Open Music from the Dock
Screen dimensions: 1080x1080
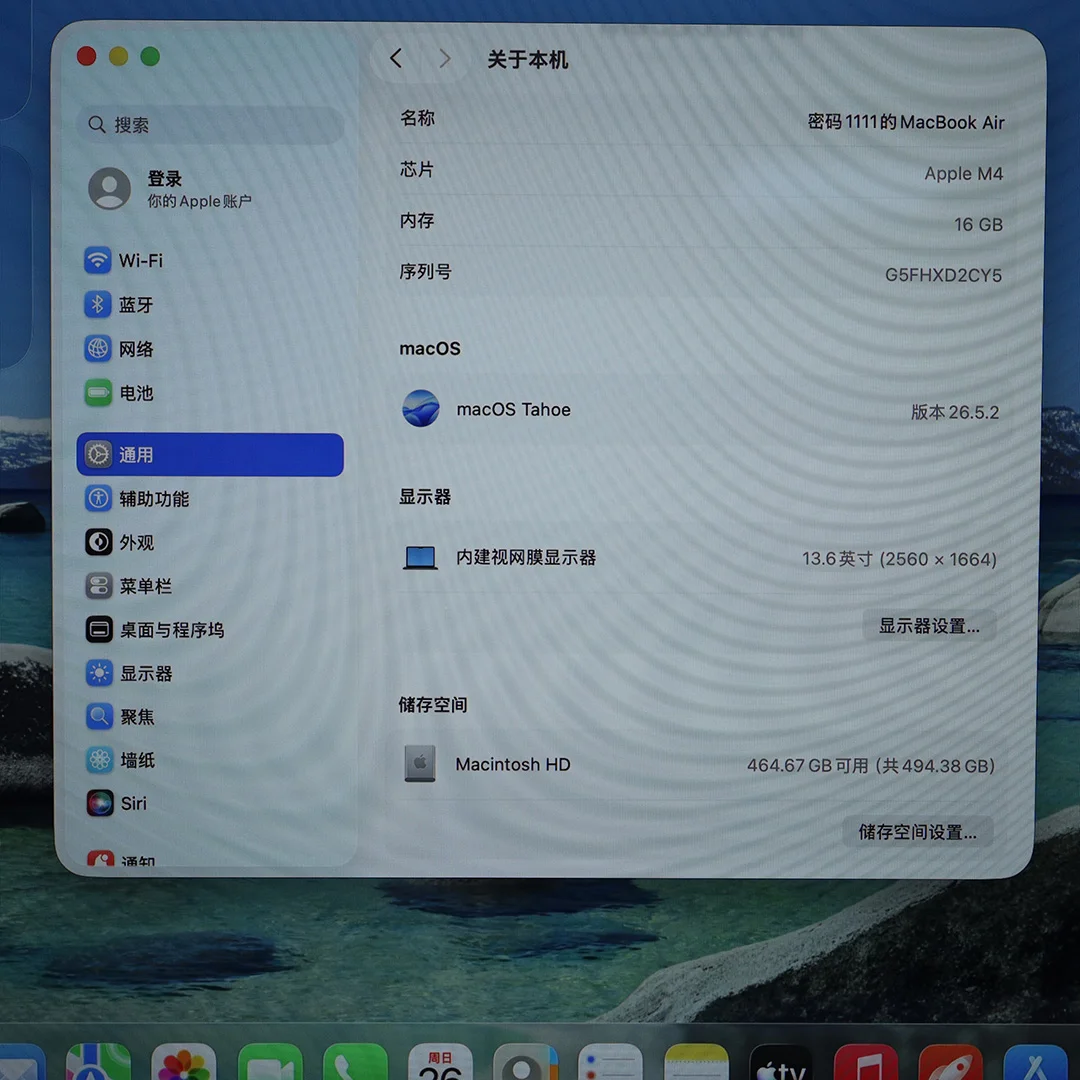866,1061
